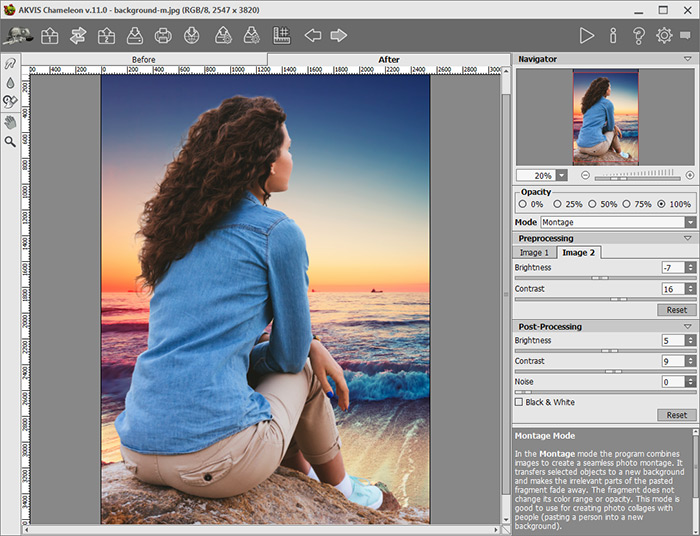Click the undo left arrow
This screenshot has width=700, height=536.
(x=312, y=35)
